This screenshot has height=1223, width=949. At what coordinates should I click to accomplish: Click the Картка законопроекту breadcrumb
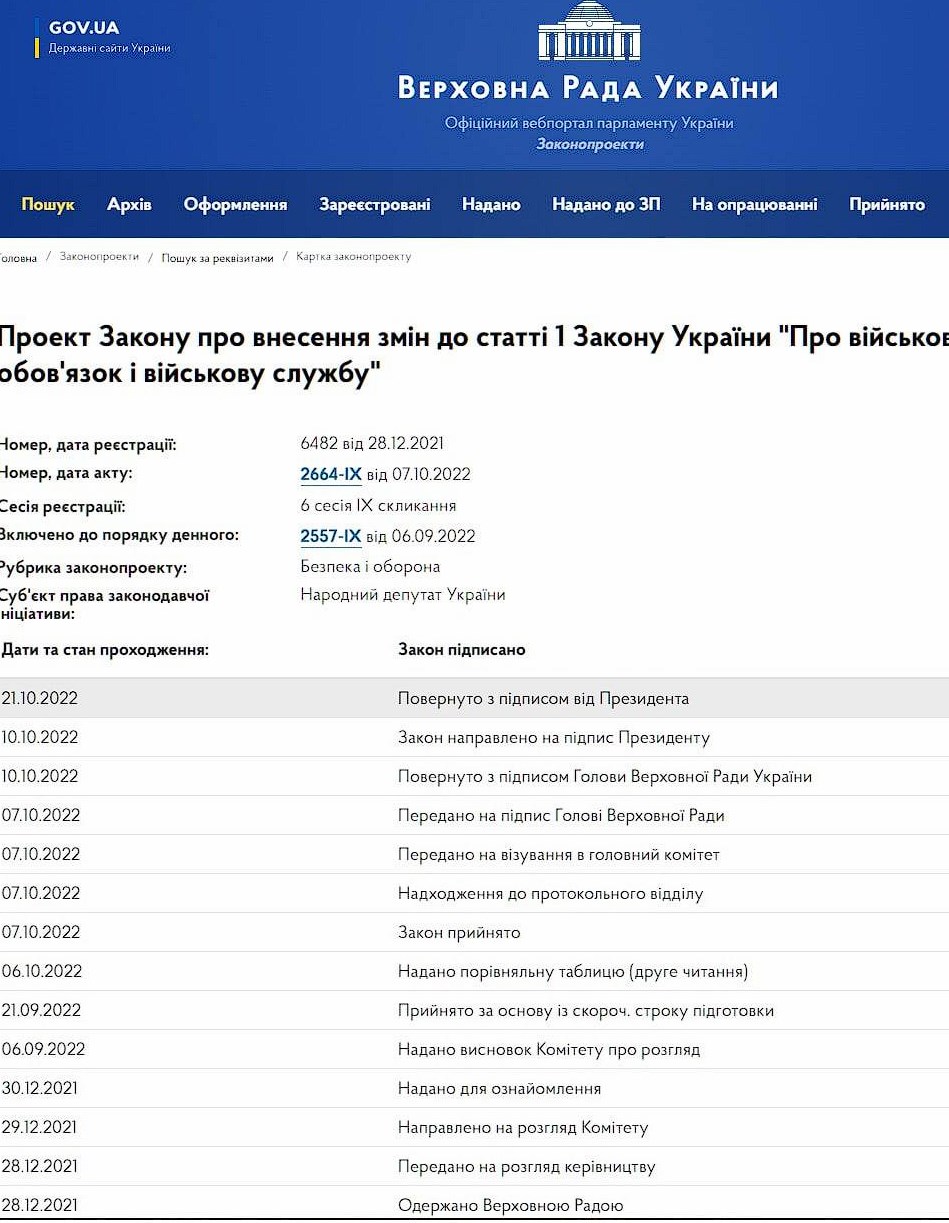[353, 257]
